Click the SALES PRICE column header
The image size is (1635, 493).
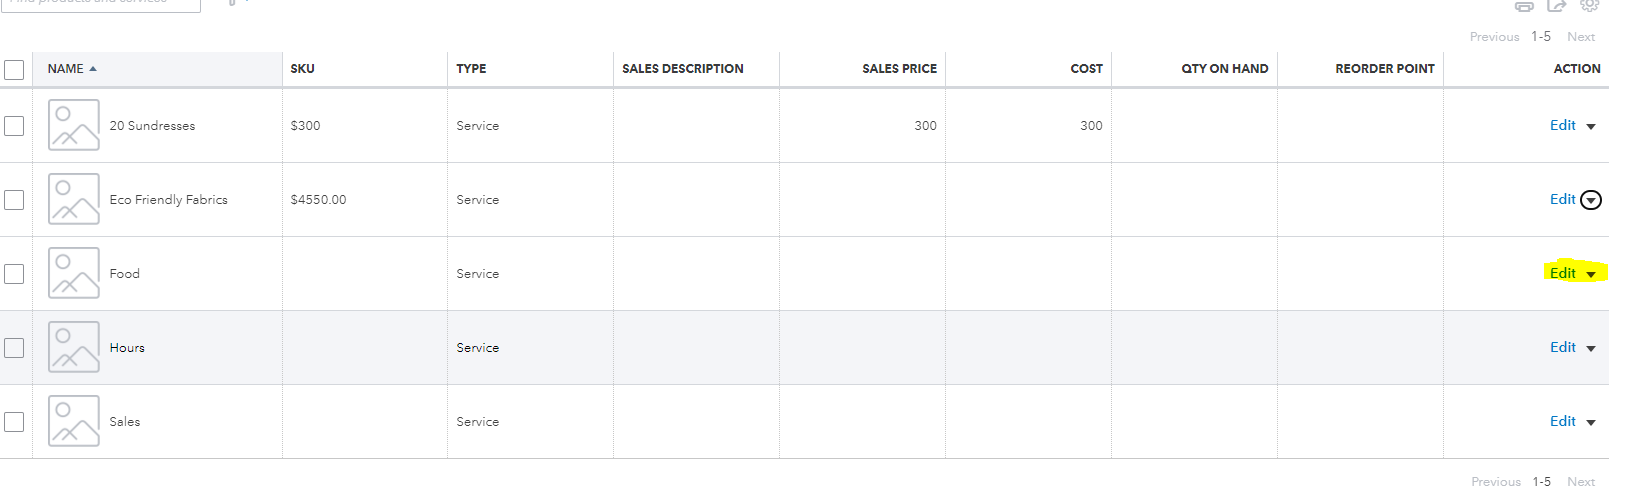click(899, 69)
